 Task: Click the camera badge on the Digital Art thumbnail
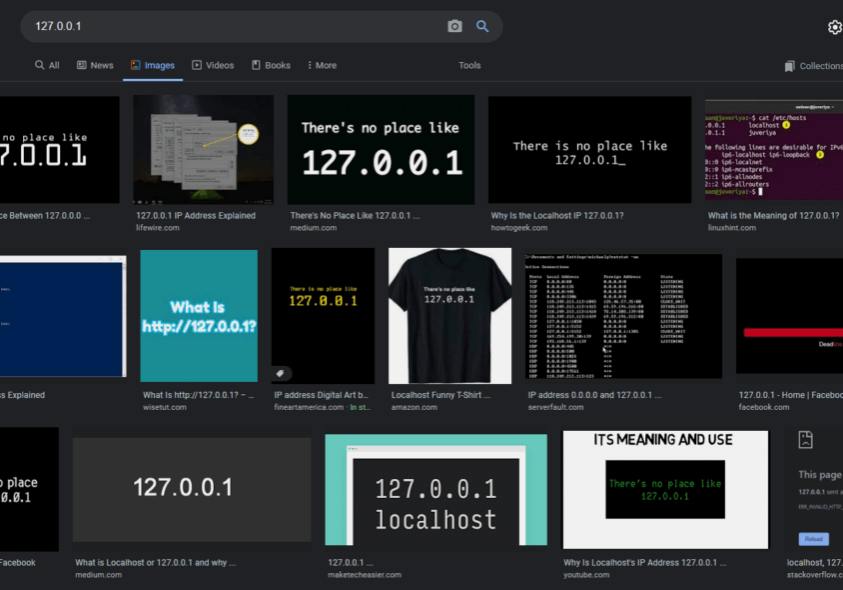pyautogui.click(x=281, y=373)
